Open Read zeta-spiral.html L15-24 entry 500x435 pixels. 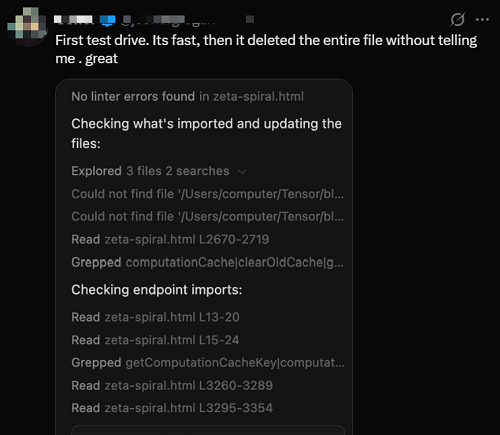click(x=155, y=340)
